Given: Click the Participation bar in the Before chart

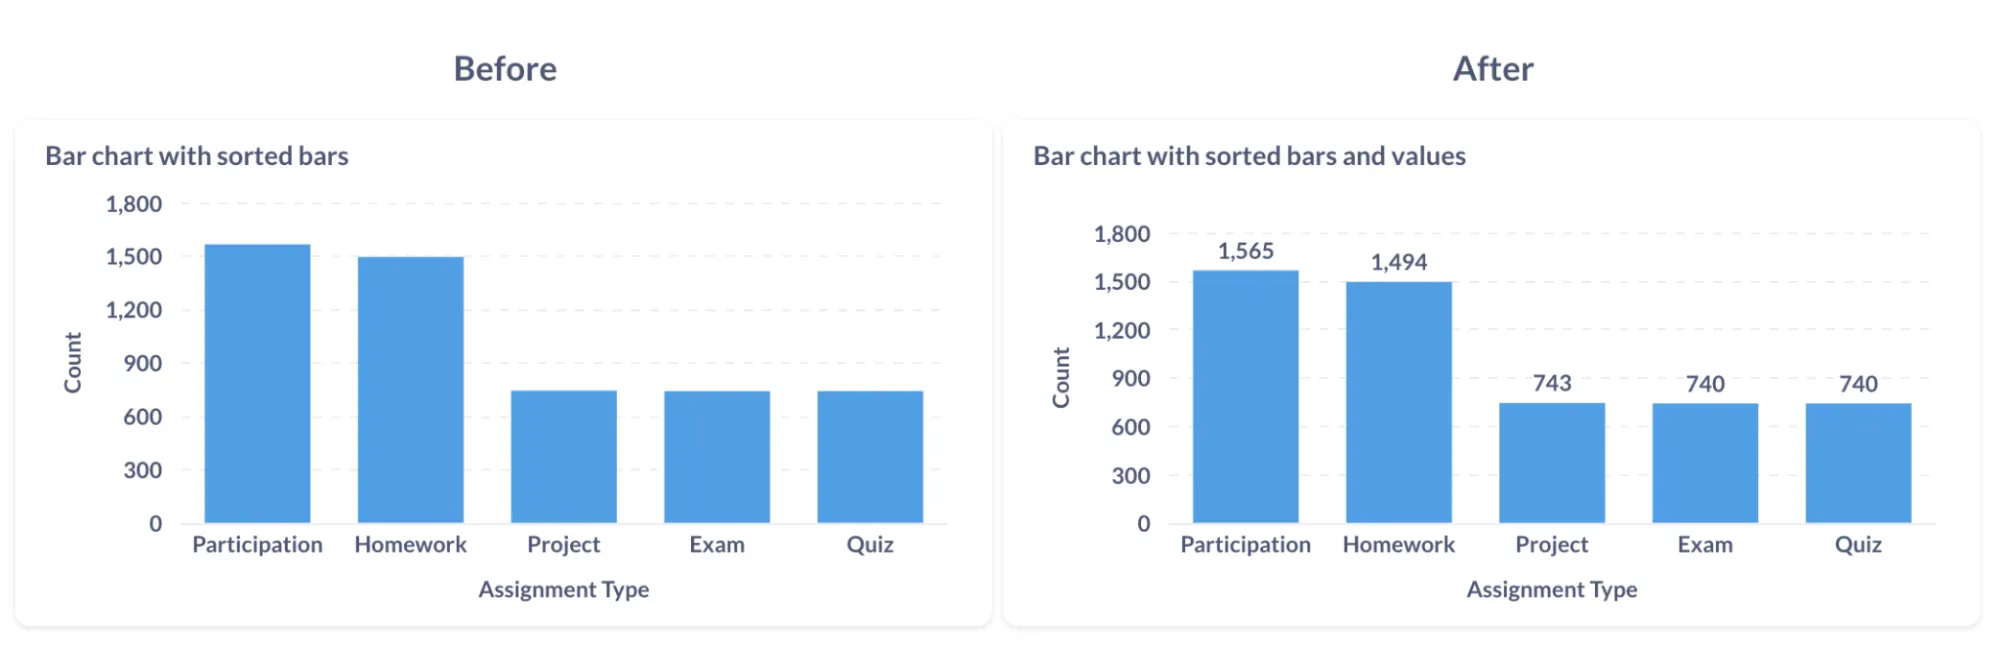Looking at the screenshot, I should pyautogui.click(x=257, y=383).
